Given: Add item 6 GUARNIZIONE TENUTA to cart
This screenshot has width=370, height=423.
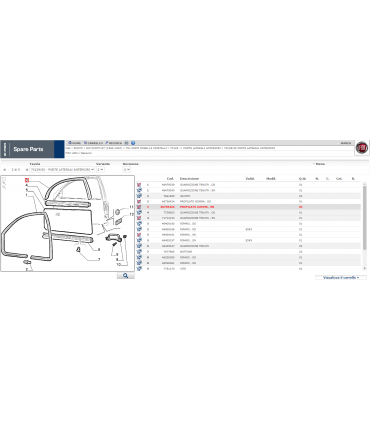Looking at the screenshot, I should click(139, 246).
